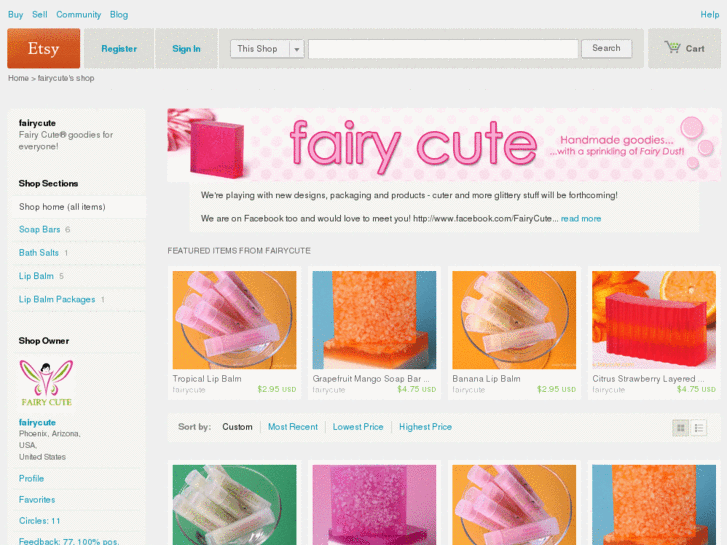Open the Lip Balm section

(x=36, y=276)
